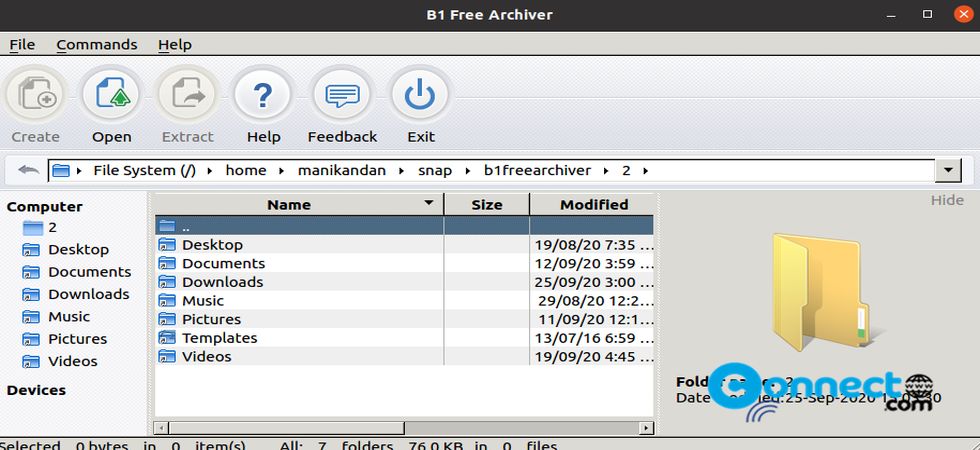Expand the arrow after 2 in path
Viewport: 980px width, 450px height.
pos(645,171)
